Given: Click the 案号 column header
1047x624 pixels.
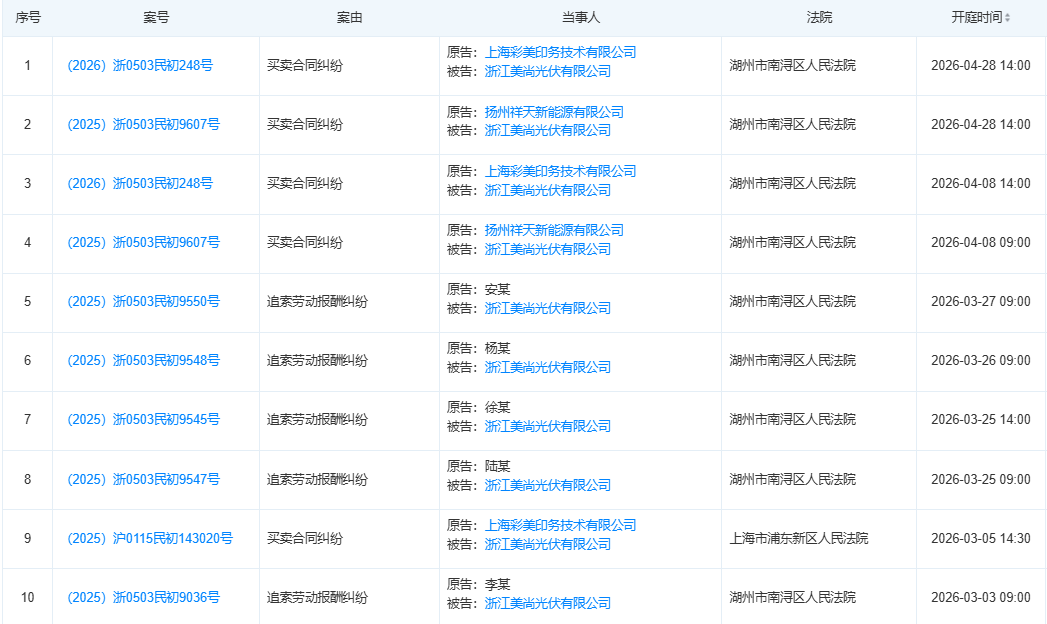Looking at the screenshot, I should point(156,17).
